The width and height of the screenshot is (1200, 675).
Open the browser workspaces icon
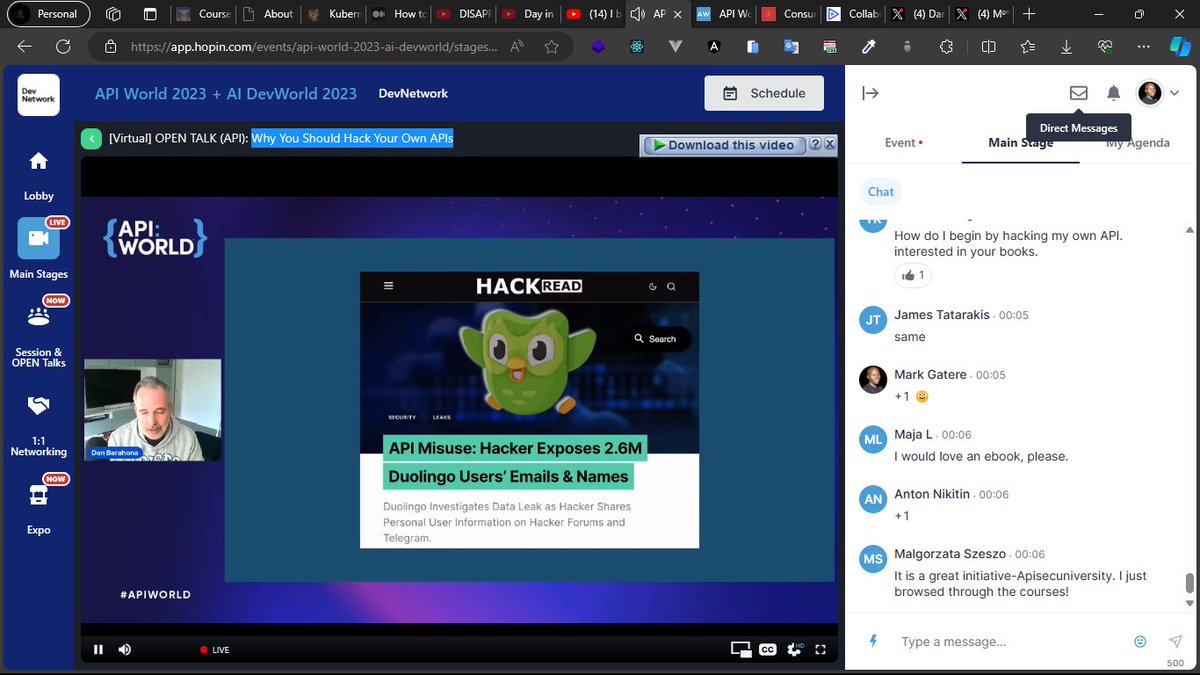pos(113,14)
